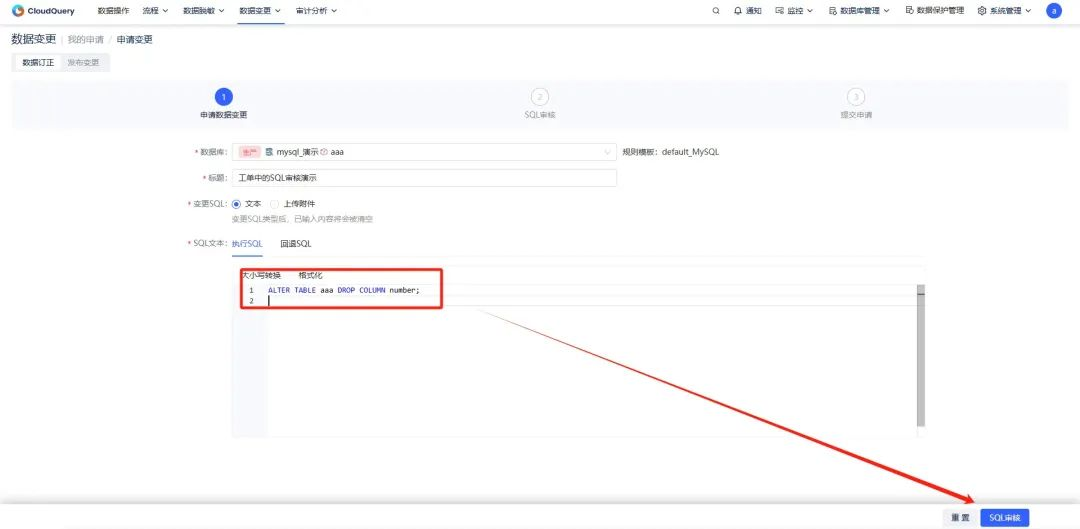Image resolution: width=1080 pixels, height=529 pixels.
Task: Expand the 数据变更 menu
Action: tap(260, 11)
